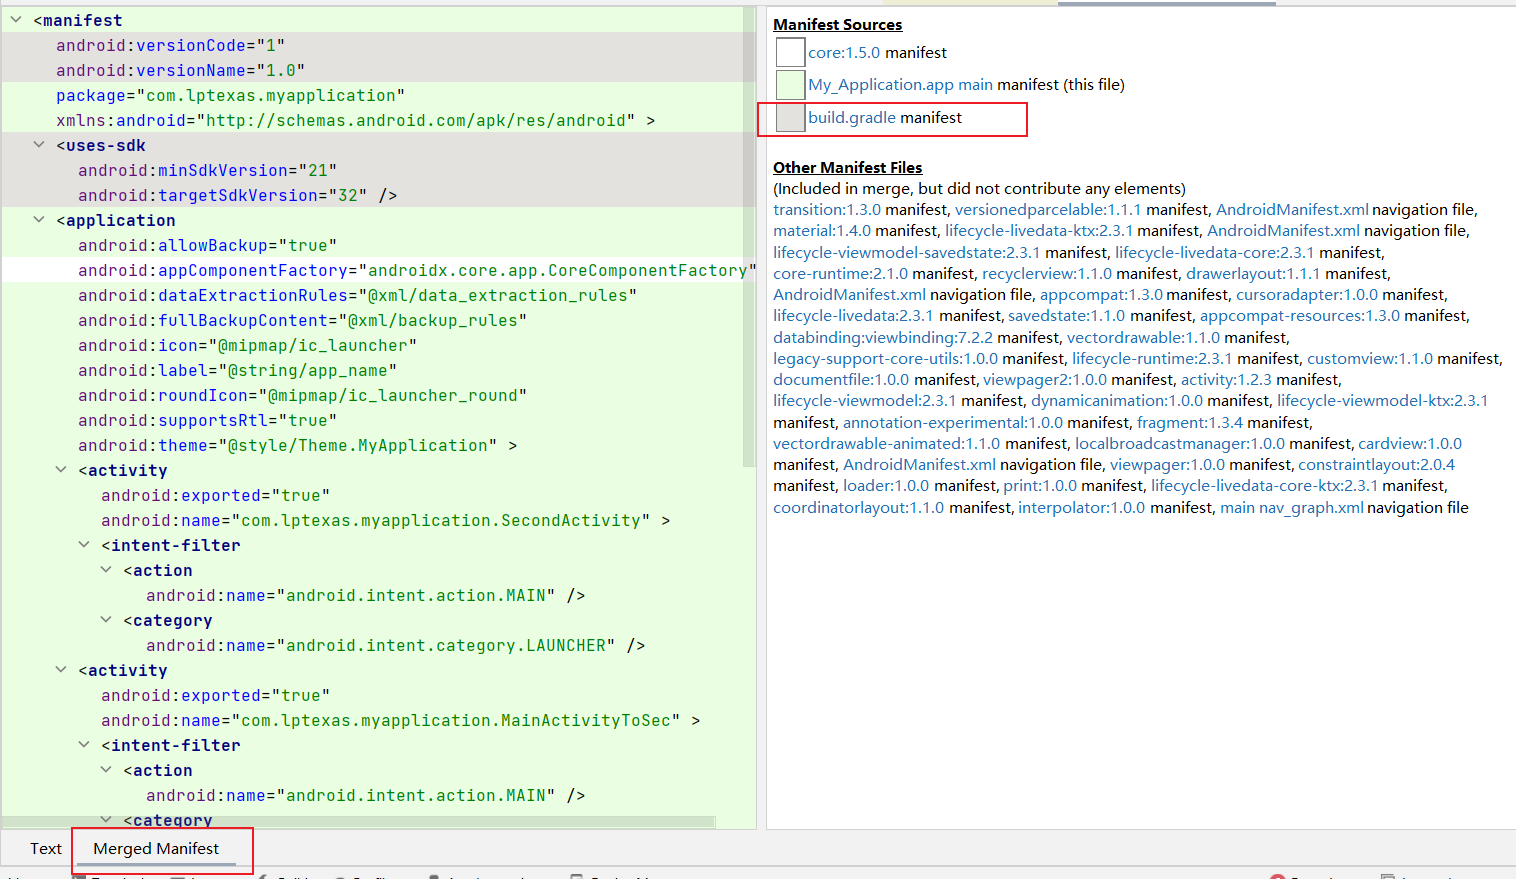Click the manifest tree vertical scrollbar
The width and height of the screenshot is (1516, 879).
(749, 240)
